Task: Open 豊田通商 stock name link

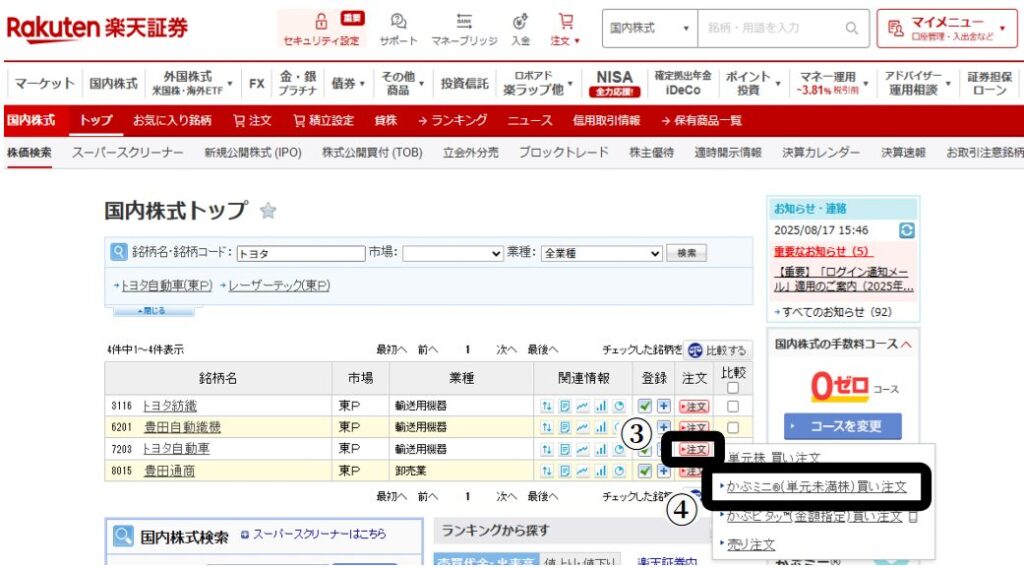Action: tap(169, 471)
